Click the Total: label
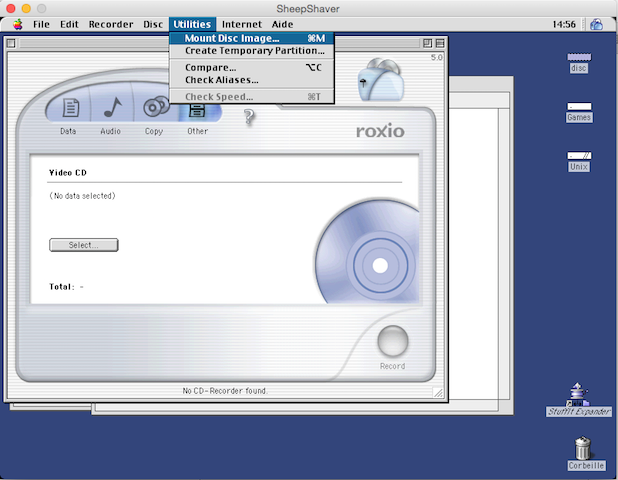 [61, 287]
